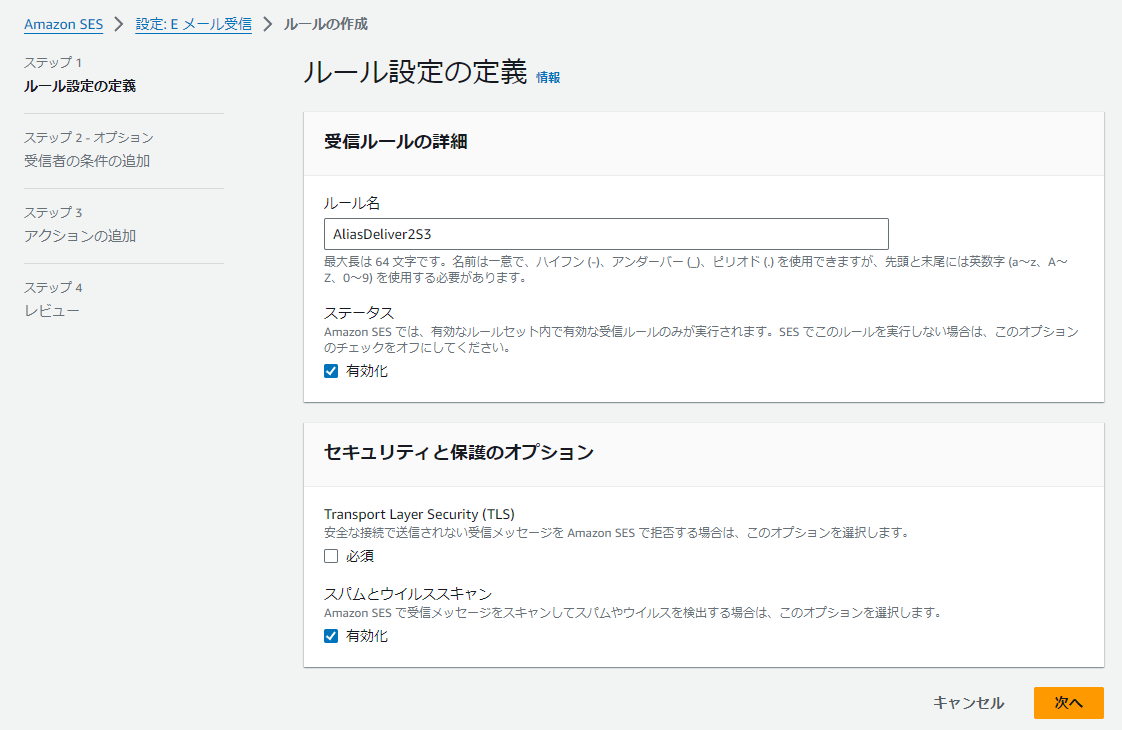Go to 設定: E メール受信 breadcrumb
The image size is (1122, 730).
point(193,24)
